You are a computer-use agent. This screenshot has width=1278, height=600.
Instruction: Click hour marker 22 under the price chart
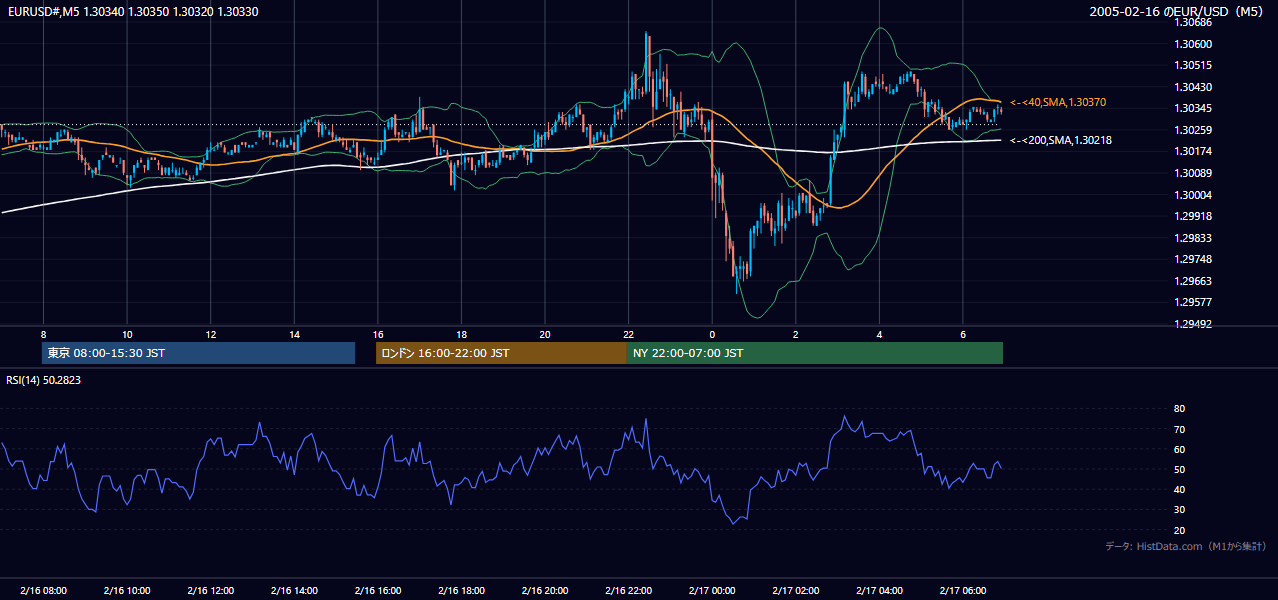(x=628, y=334)
